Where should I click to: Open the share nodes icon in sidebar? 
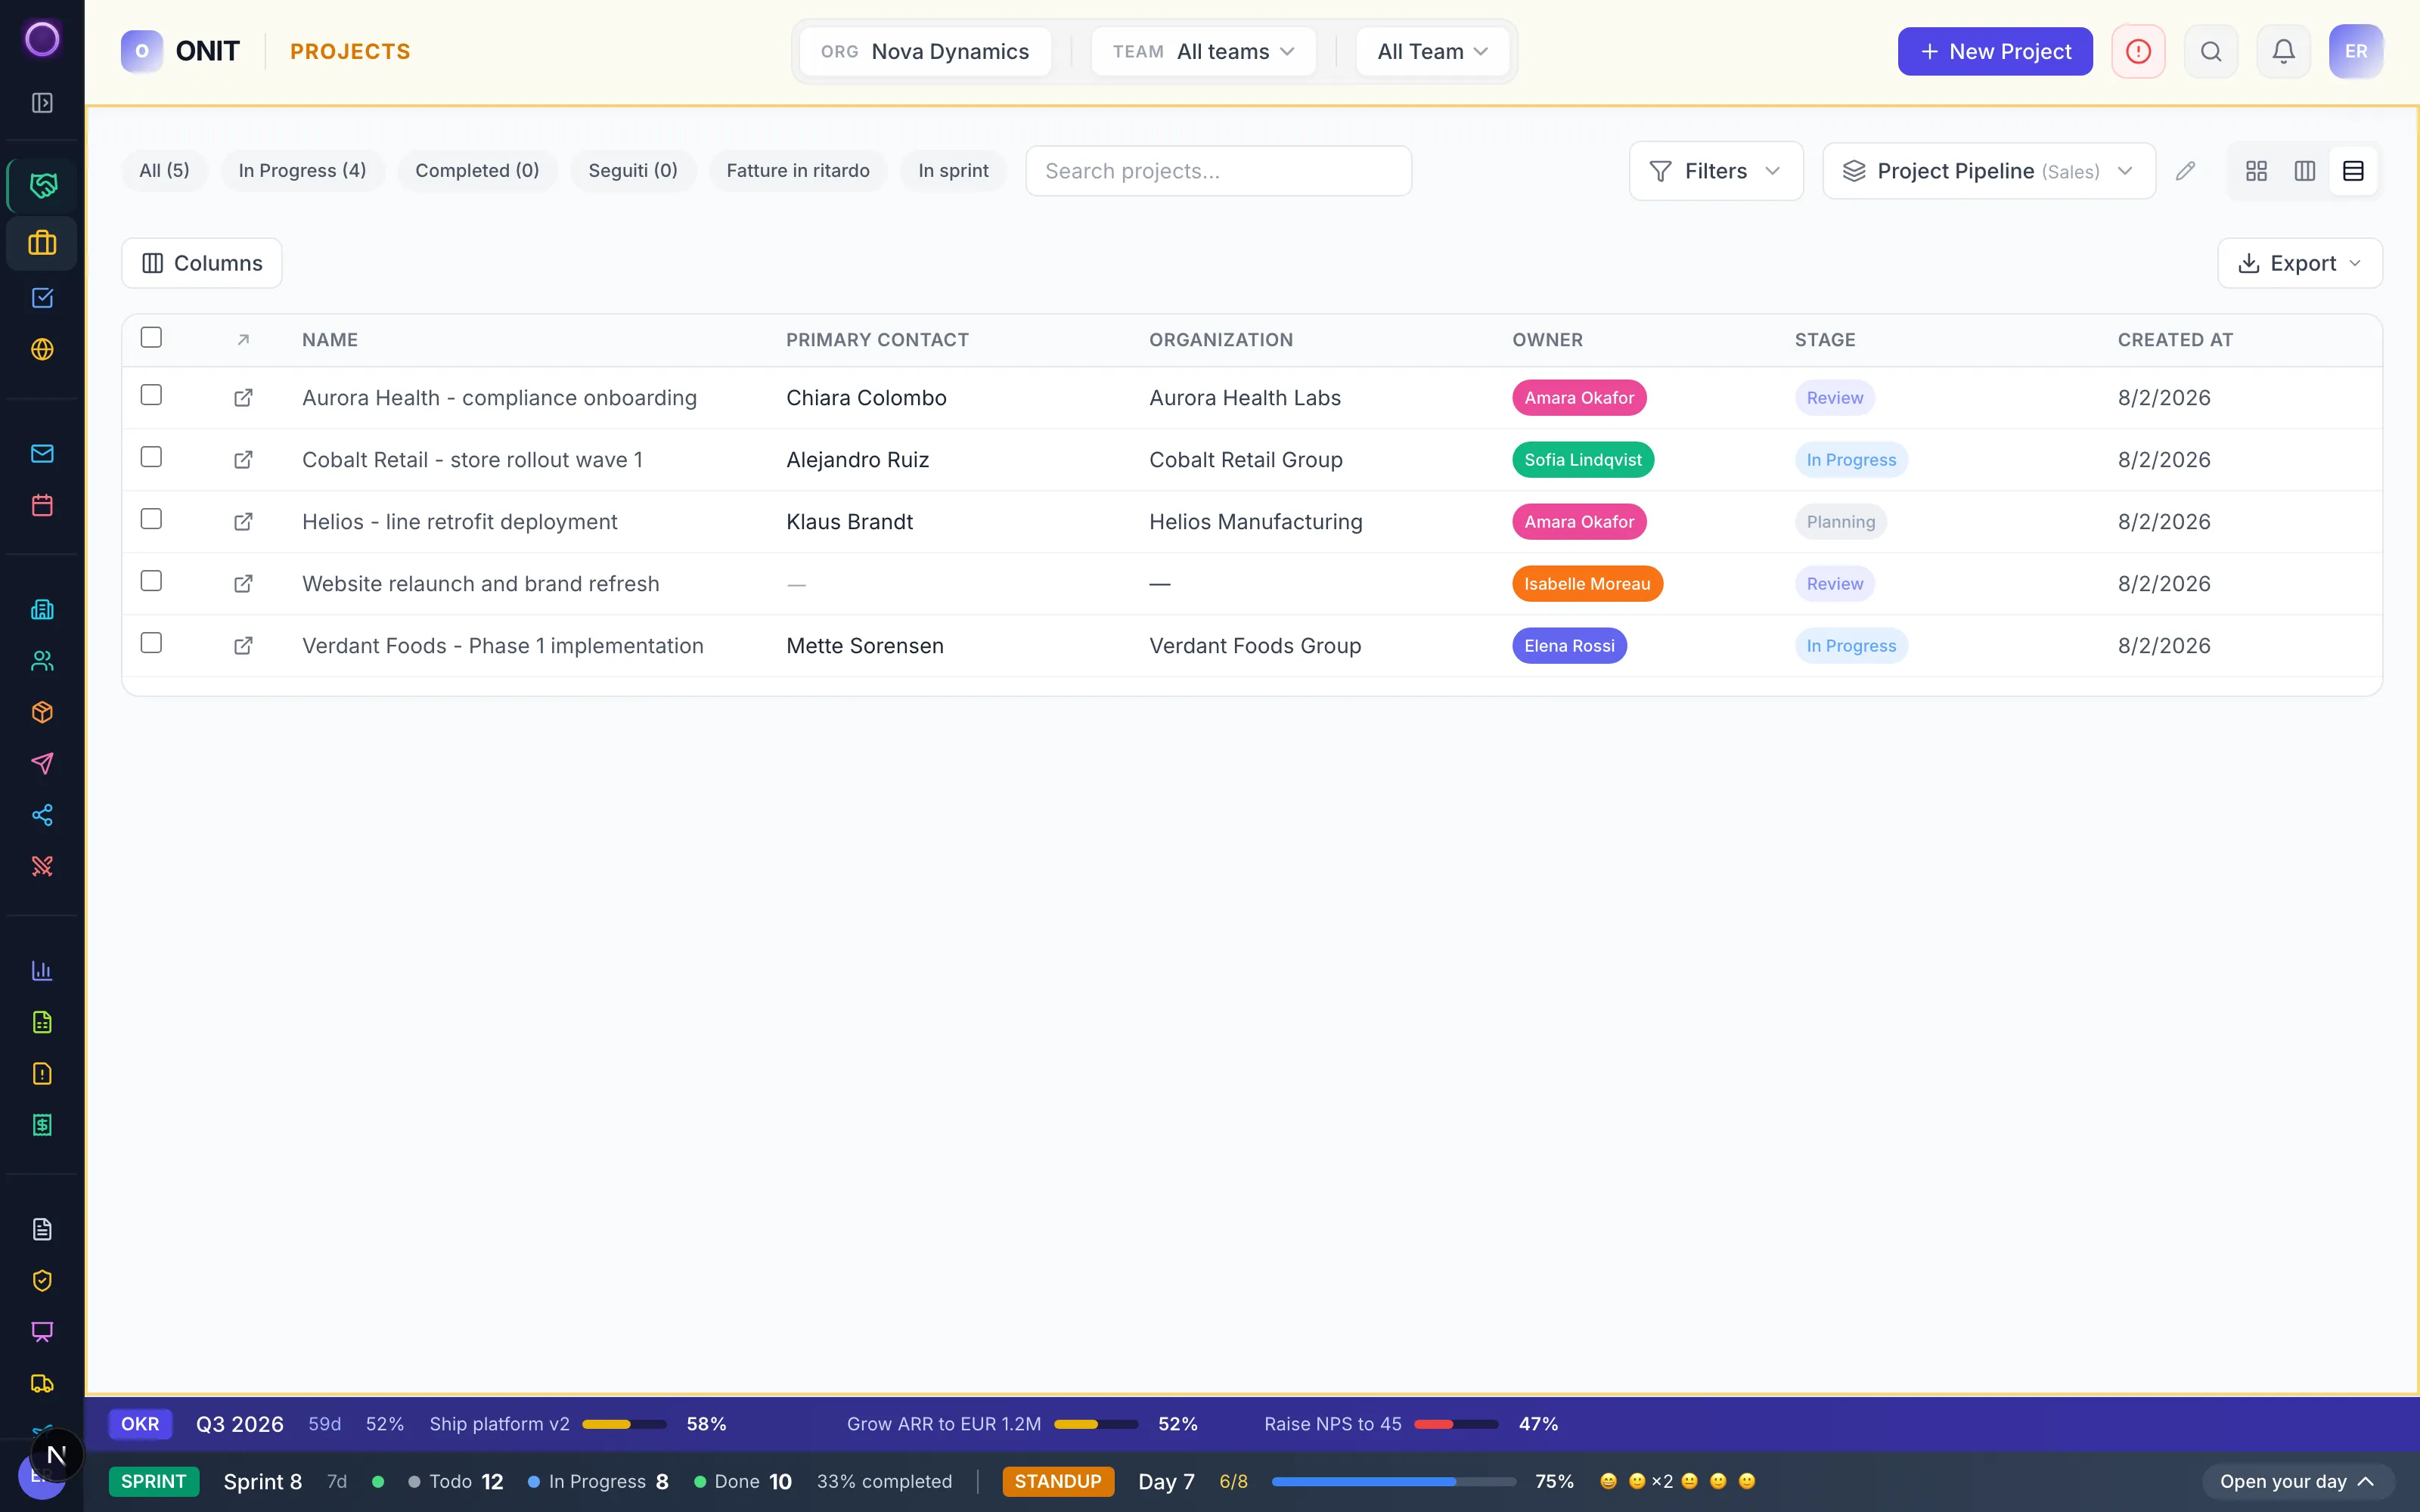point(42,815)
